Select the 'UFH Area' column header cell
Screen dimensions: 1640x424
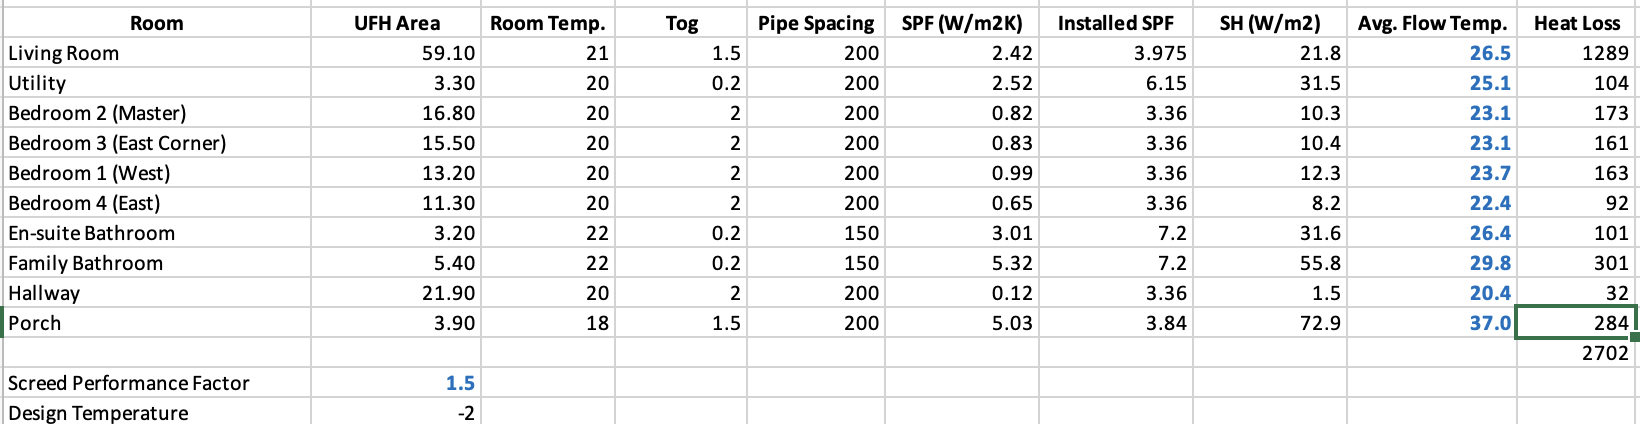396,23
